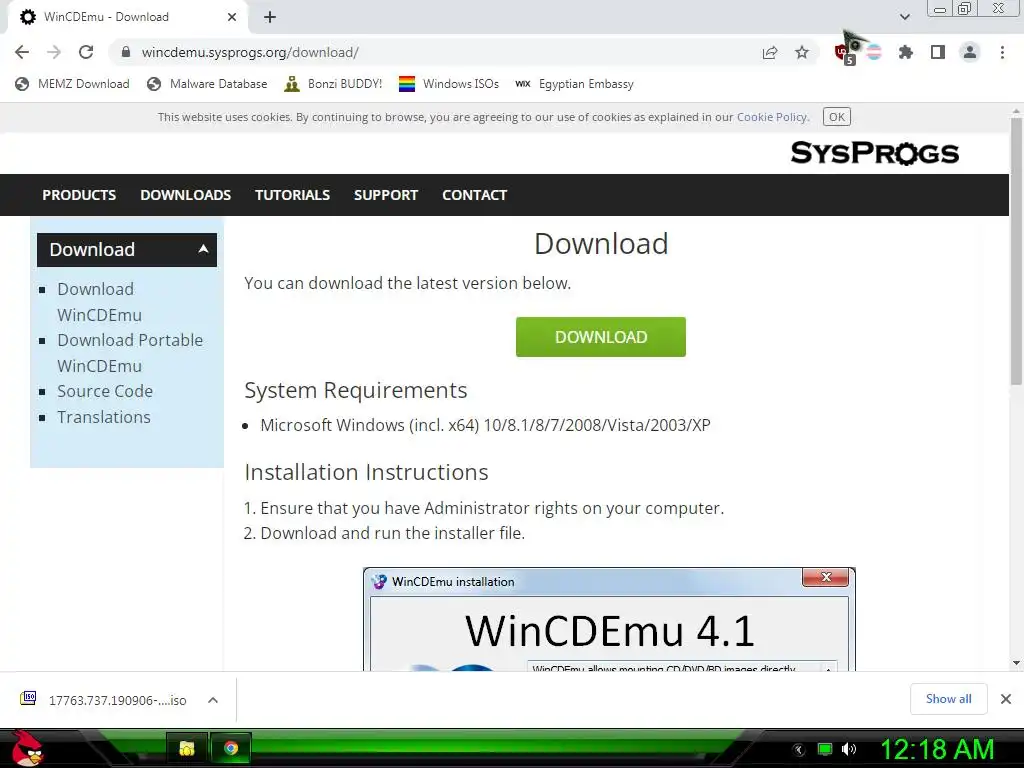Open the Translations sidebar link
The height and width of the screenshot is (768, 1024).
pos(104,417)
